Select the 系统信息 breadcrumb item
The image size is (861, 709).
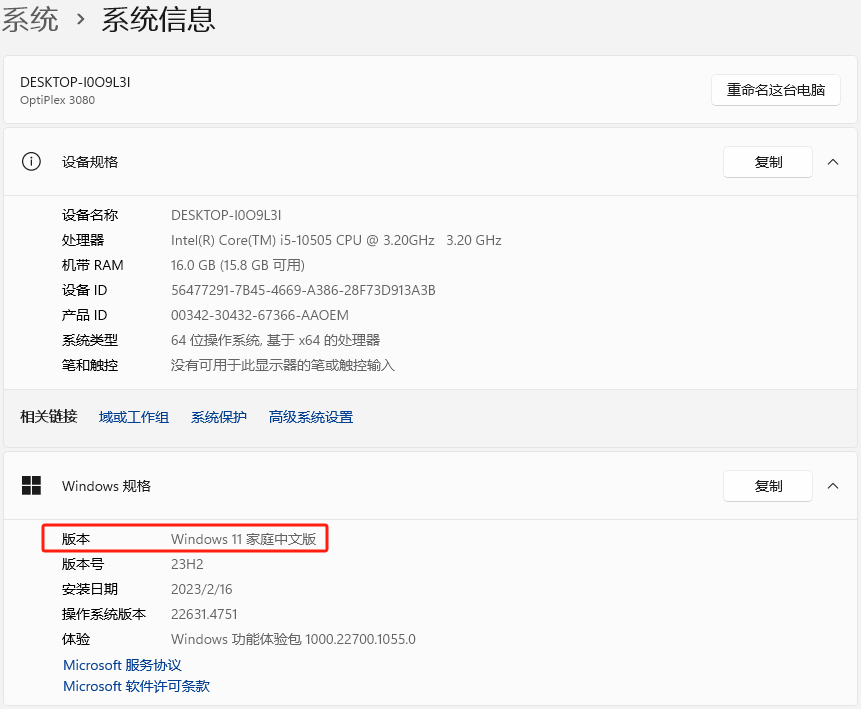click(x=157, y=20)
